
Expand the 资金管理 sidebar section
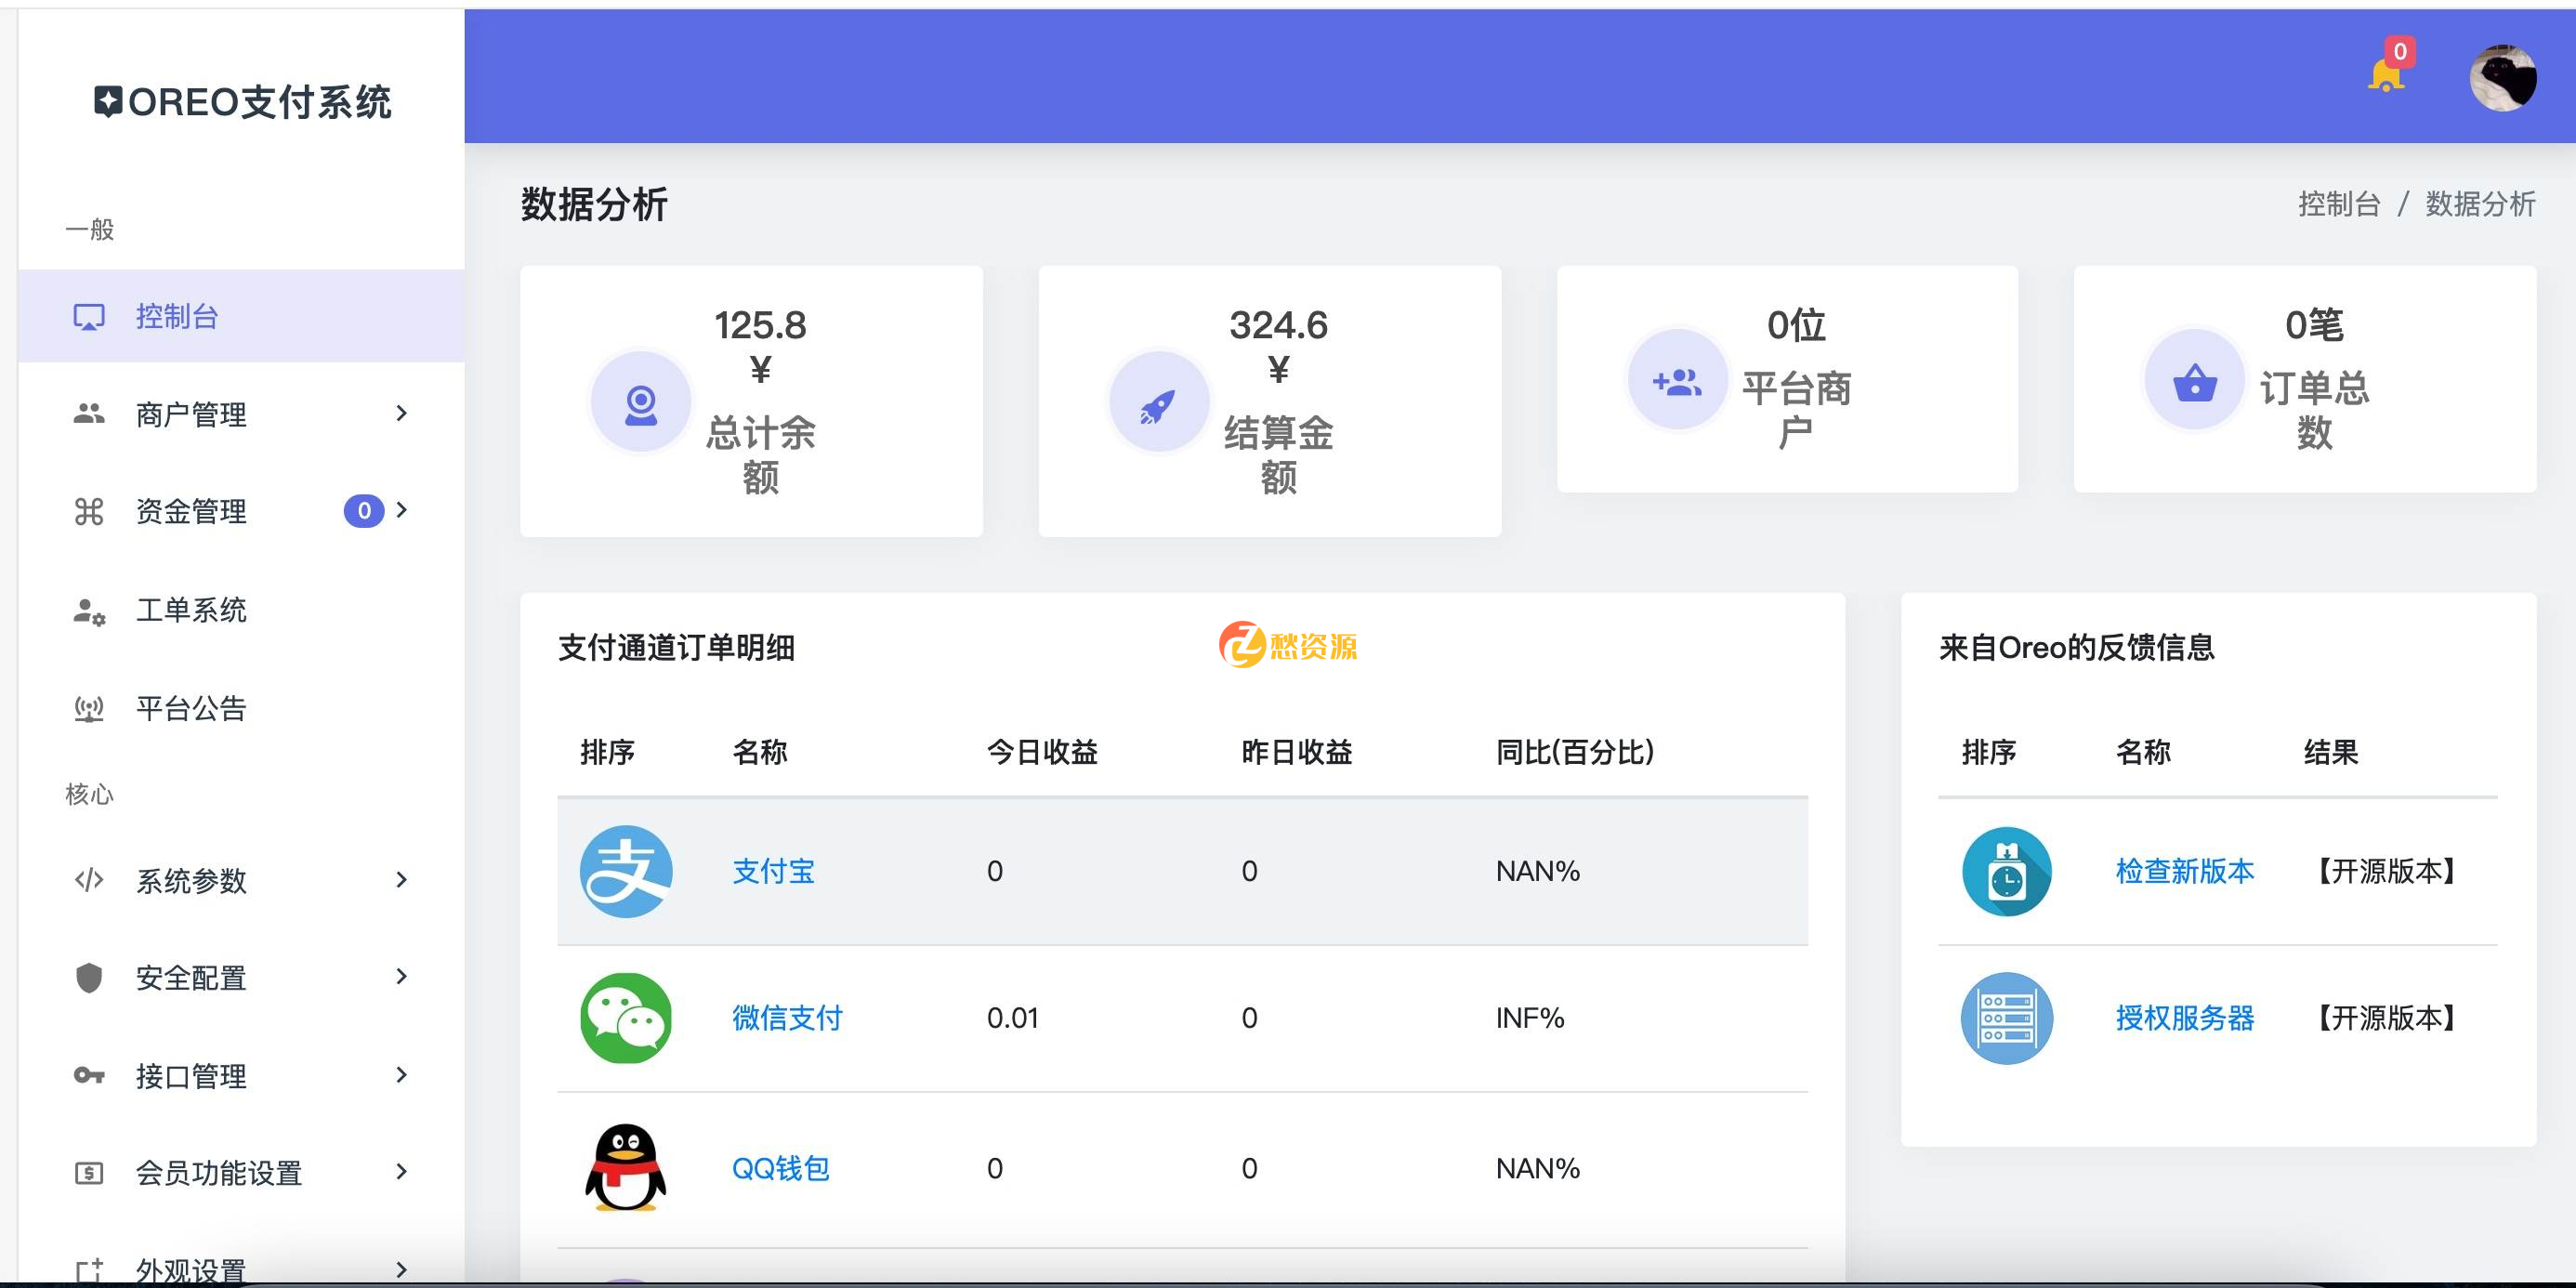point(191,512)
